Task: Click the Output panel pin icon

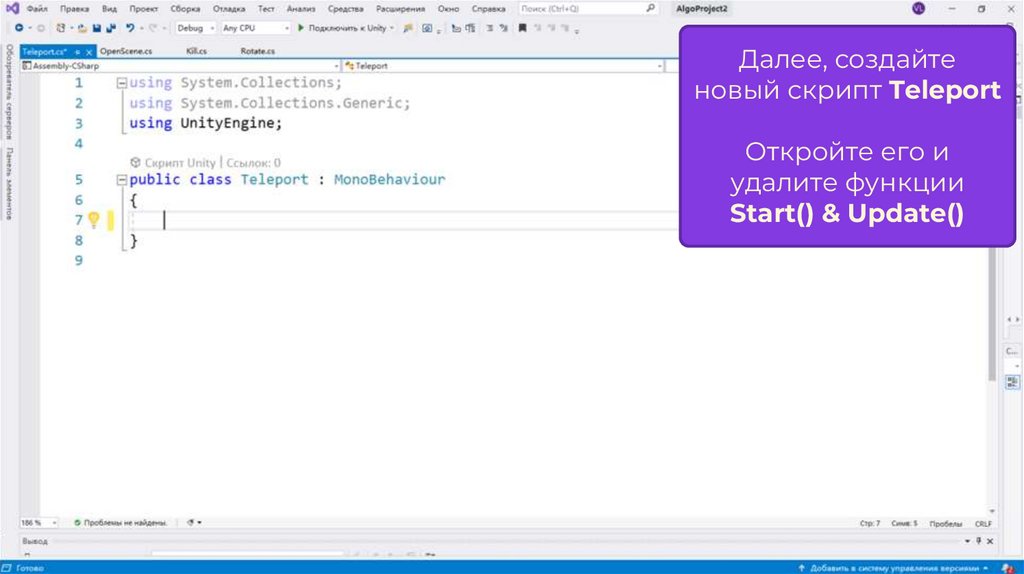Action: [978, 541]
